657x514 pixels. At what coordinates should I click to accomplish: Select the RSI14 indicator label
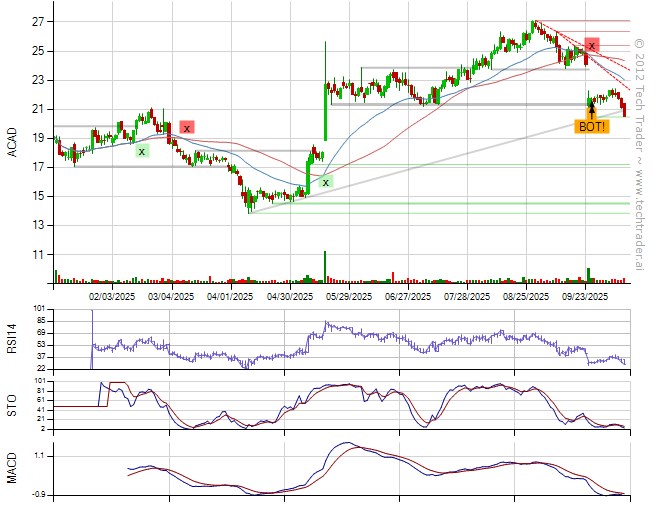point(12,338)
